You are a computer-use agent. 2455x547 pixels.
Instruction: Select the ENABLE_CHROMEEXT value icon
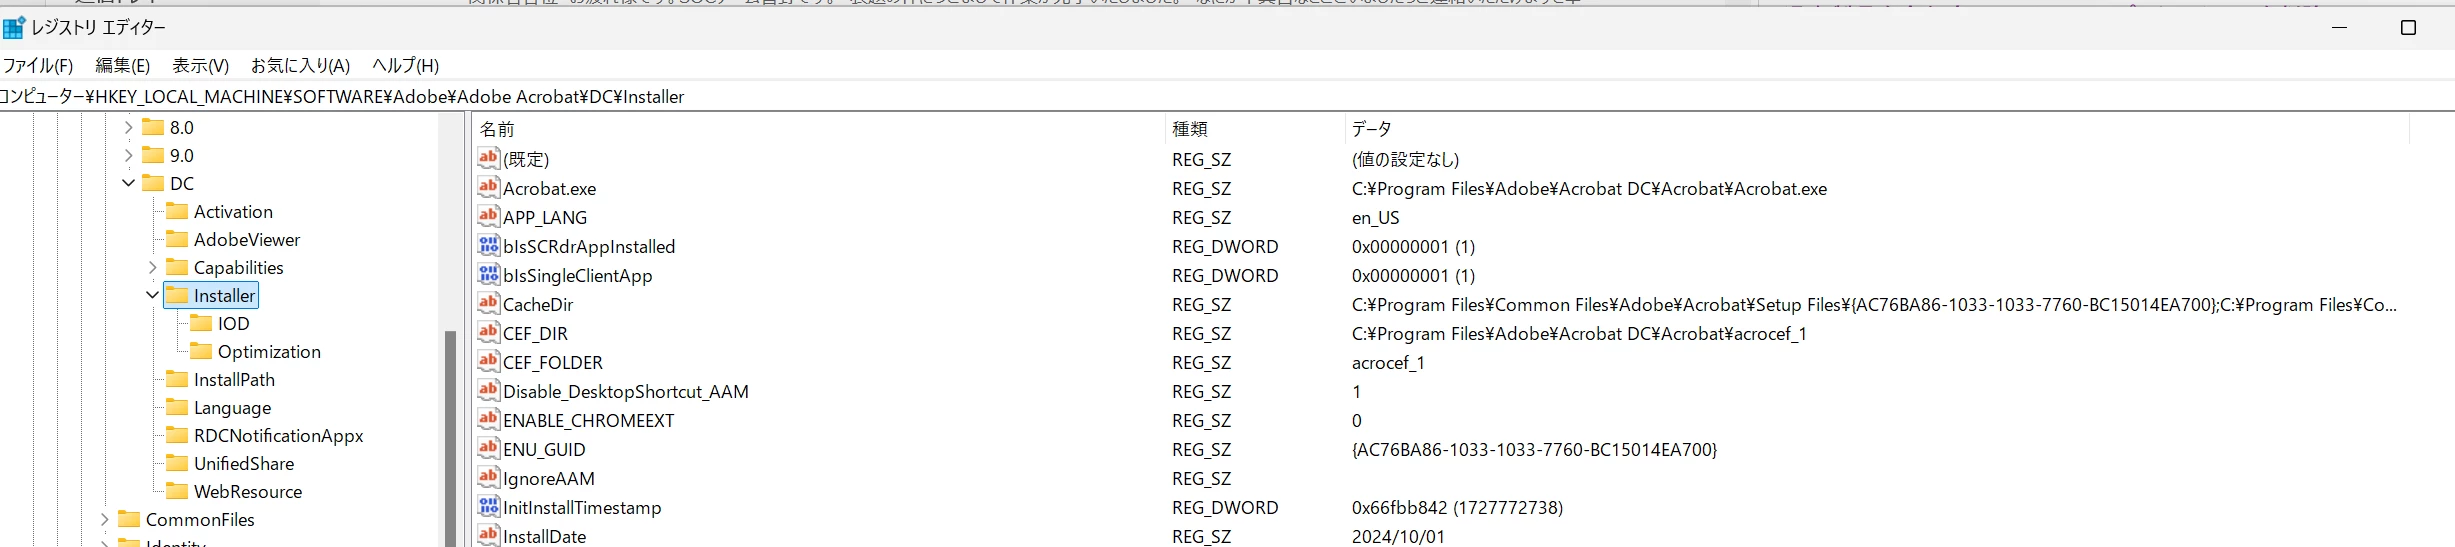(488, 419)
